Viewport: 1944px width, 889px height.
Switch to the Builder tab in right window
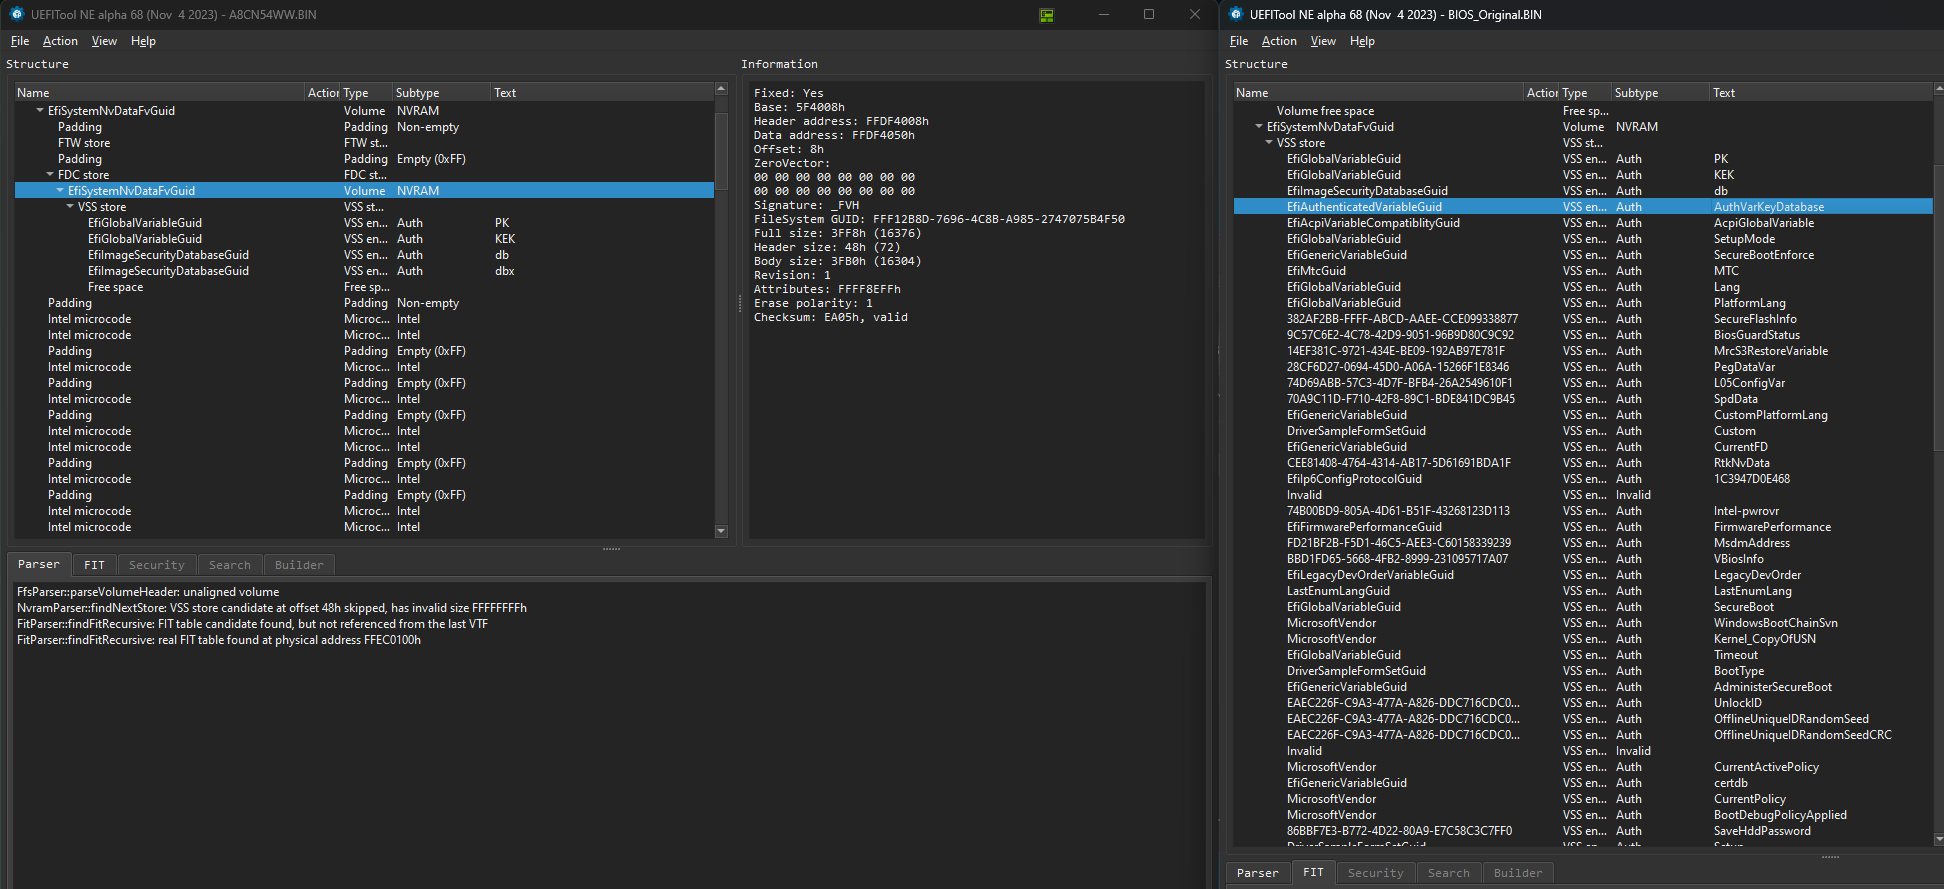pyautogui.click(x=1517, y=873)
